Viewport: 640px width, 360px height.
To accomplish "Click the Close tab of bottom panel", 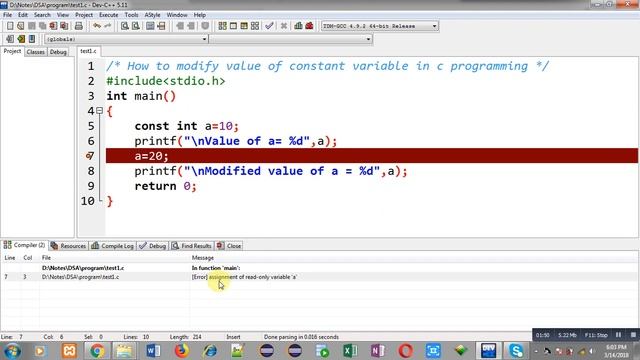I will (x=229, y=246).
